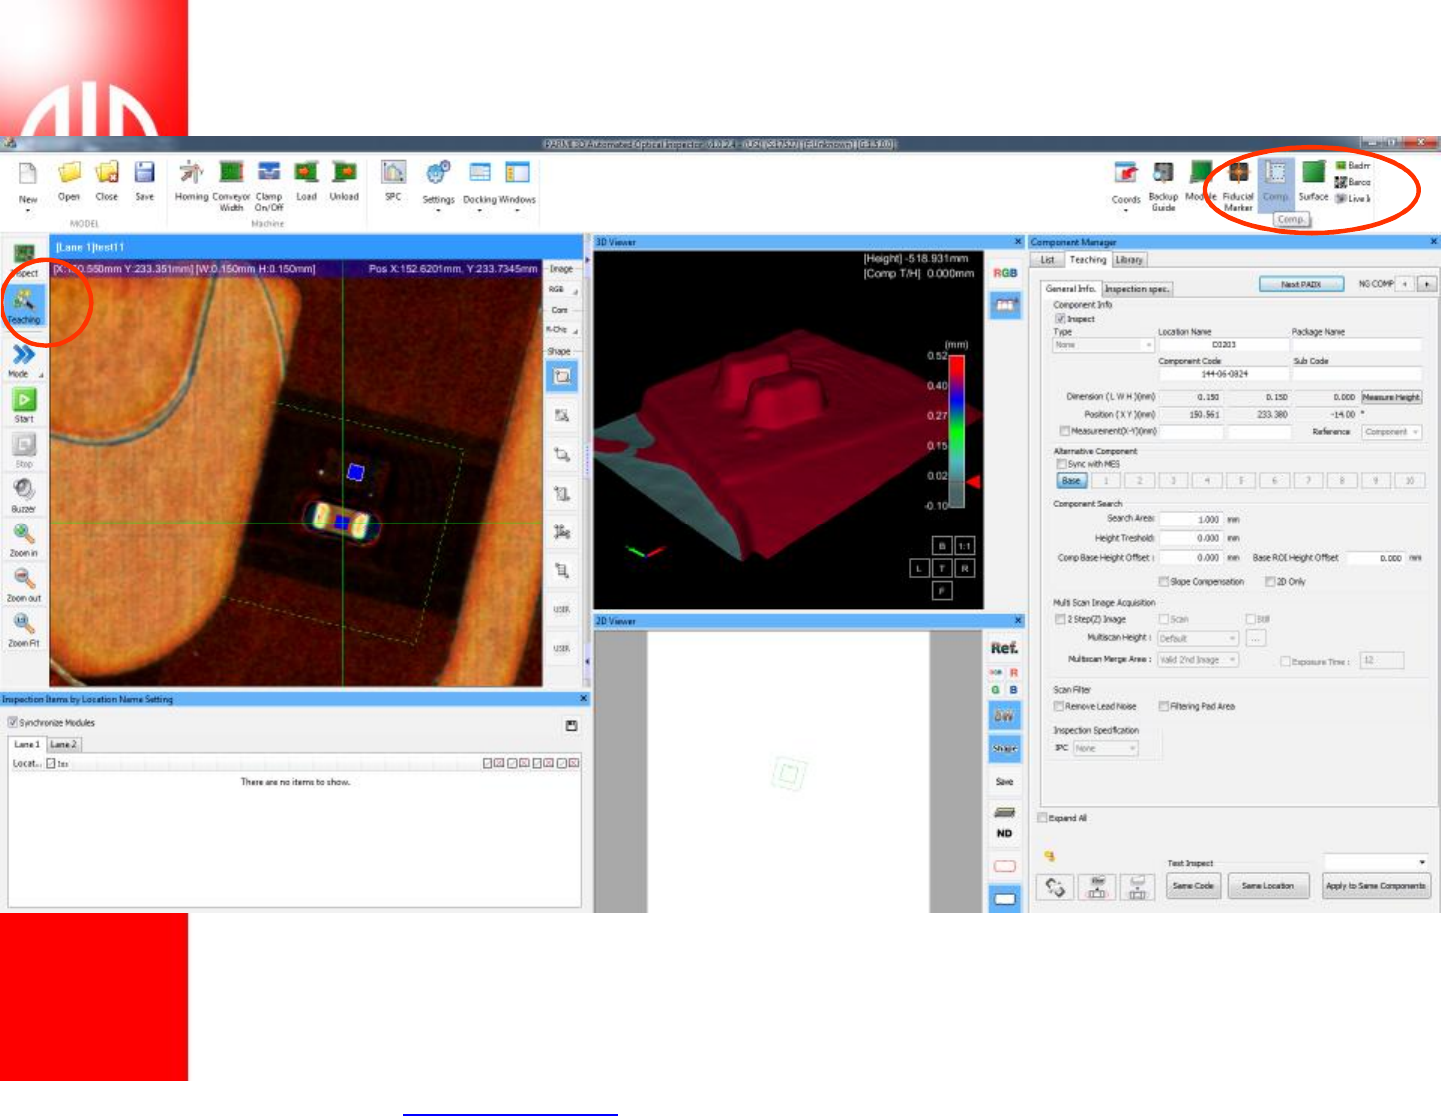This screenshot has height=1116, width=1441.
Task: Switch to the Library tab
Action: (1129, 260)
